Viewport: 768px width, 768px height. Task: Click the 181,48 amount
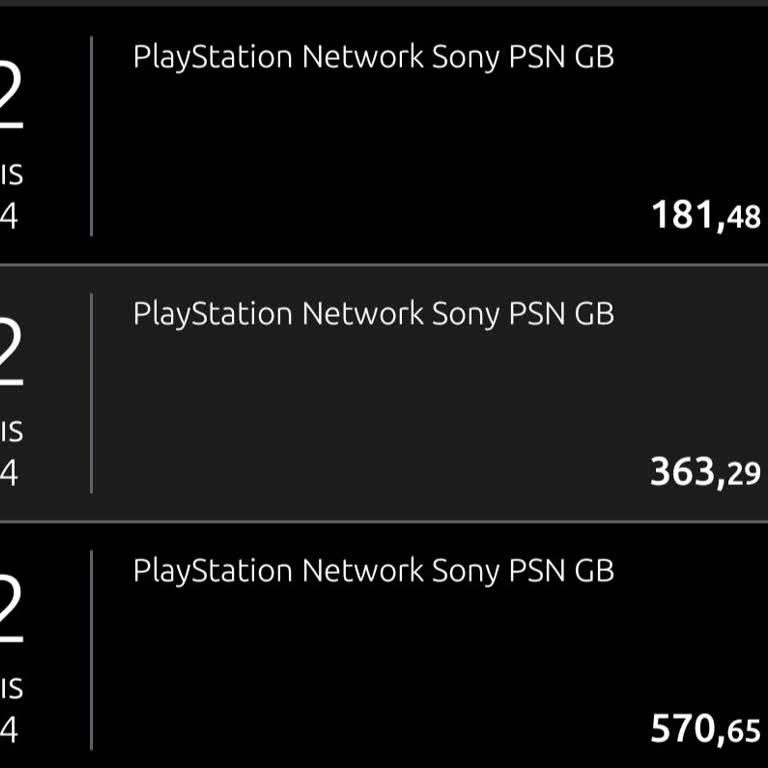705,215
